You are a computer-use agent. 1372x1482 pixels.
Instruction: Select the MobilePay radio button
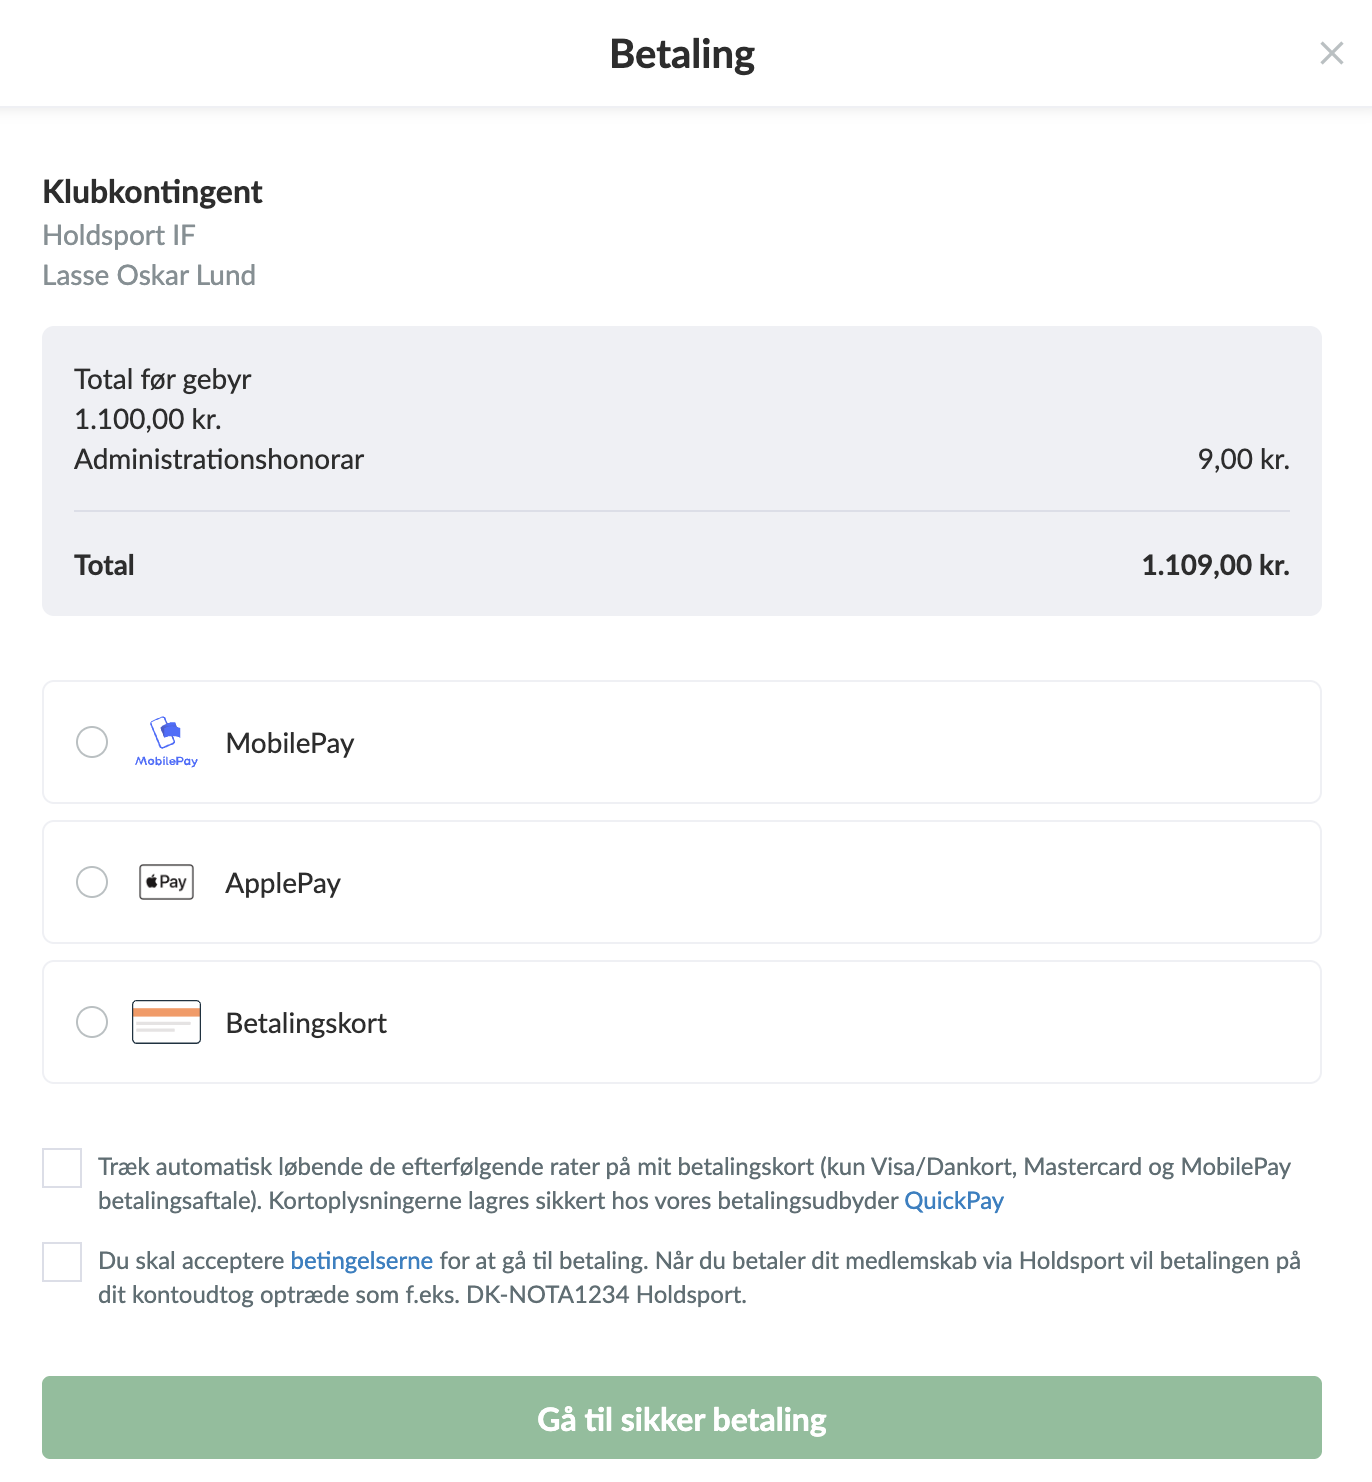(x=92, y=742)
